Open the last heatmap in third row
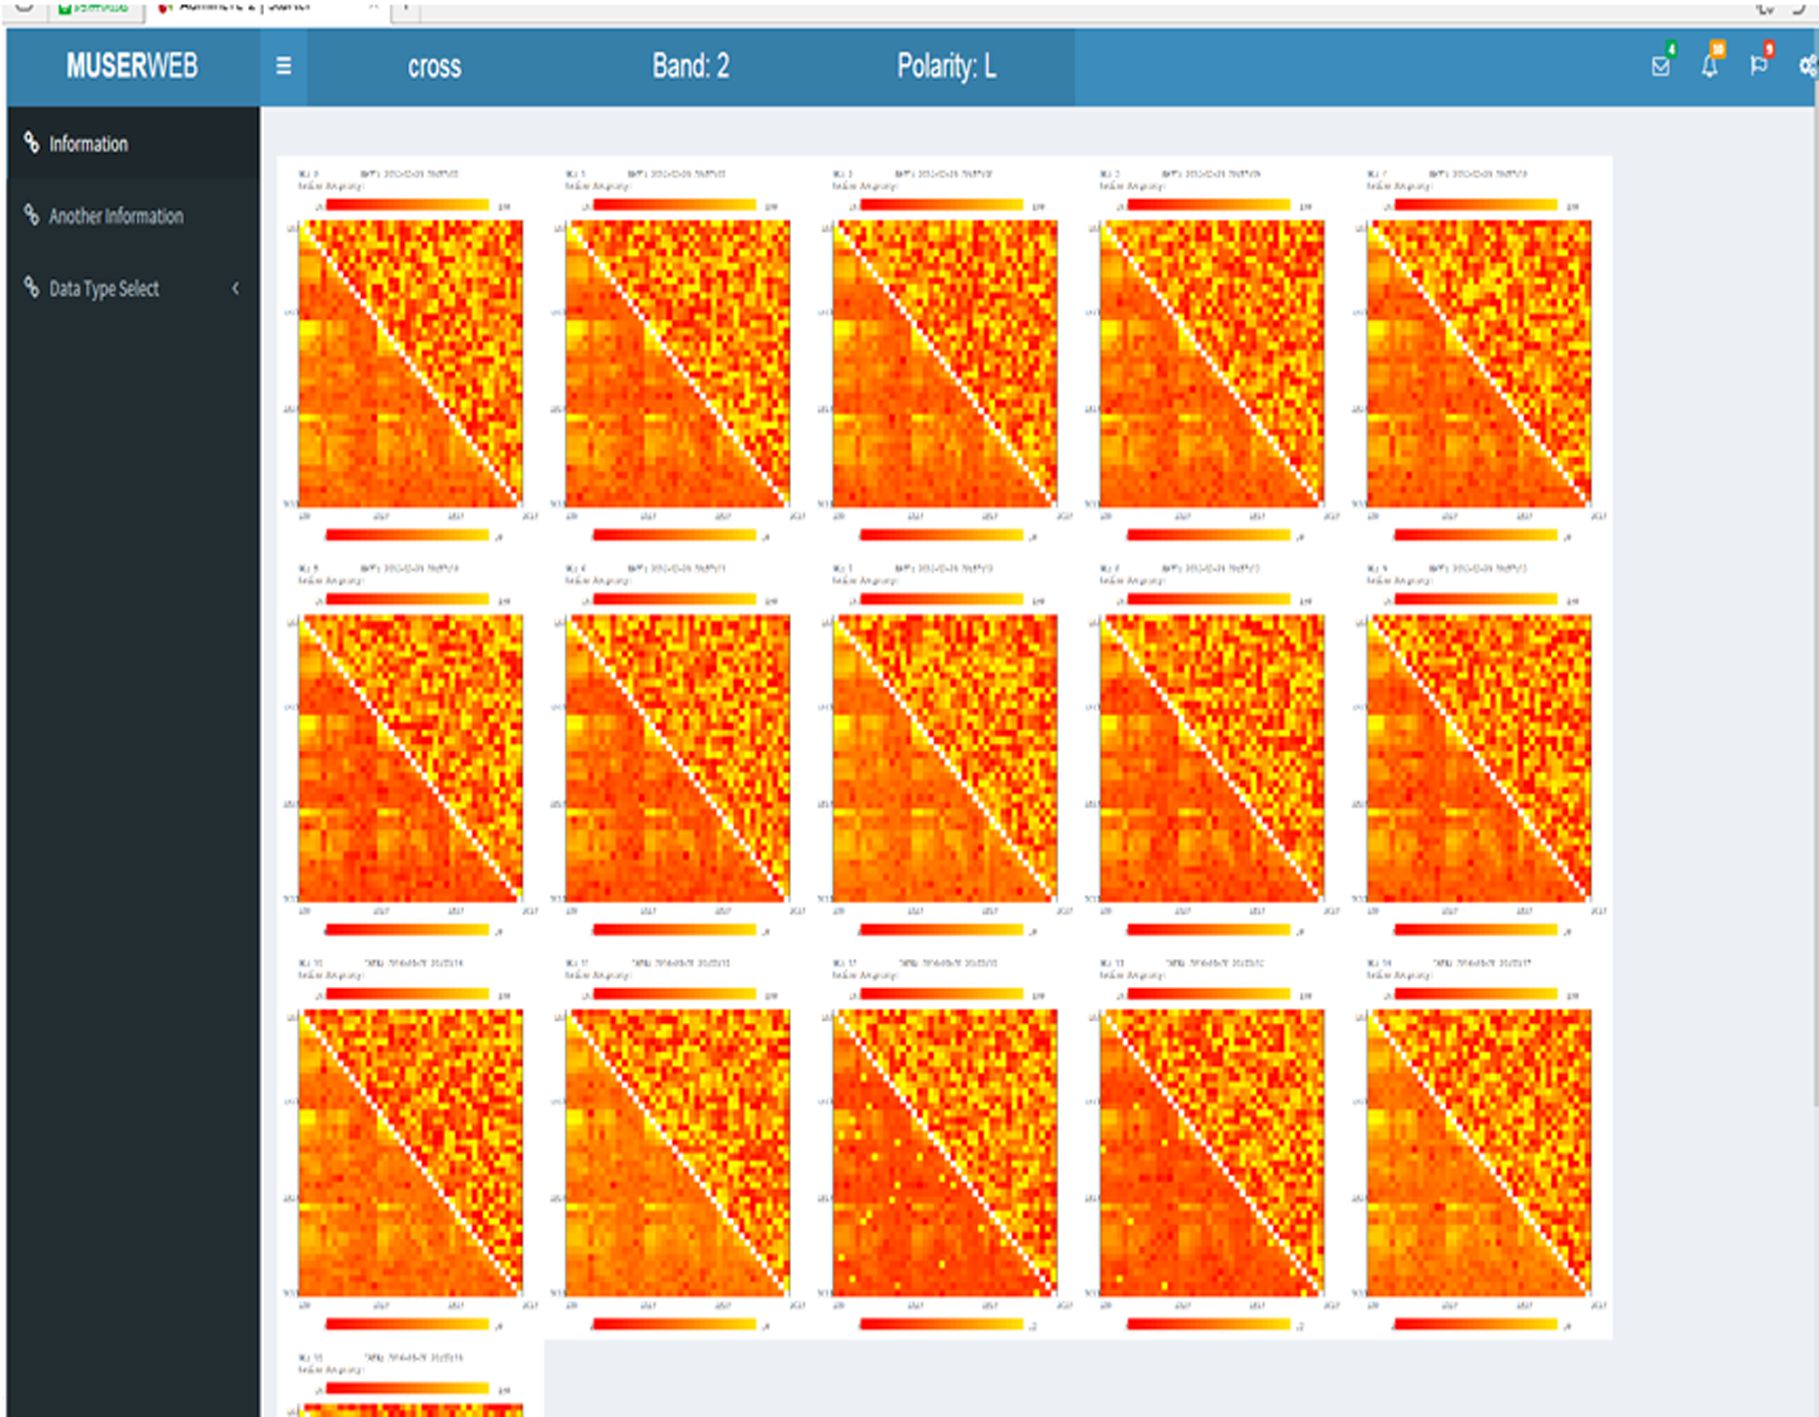This screenshot has height=1417, width=1819. (x=1478, y=1152)
